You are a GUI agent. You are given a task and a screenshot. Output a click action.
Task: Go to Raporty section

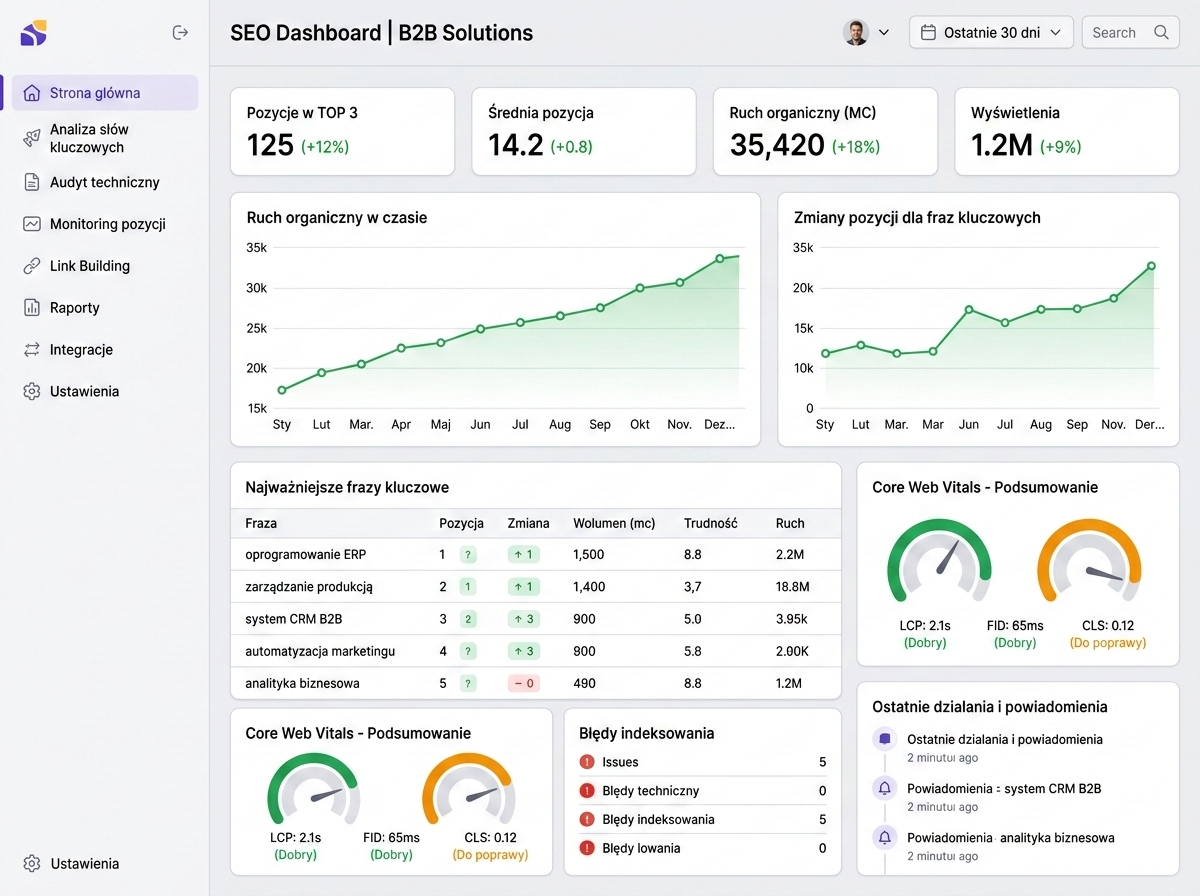[75, 308]
